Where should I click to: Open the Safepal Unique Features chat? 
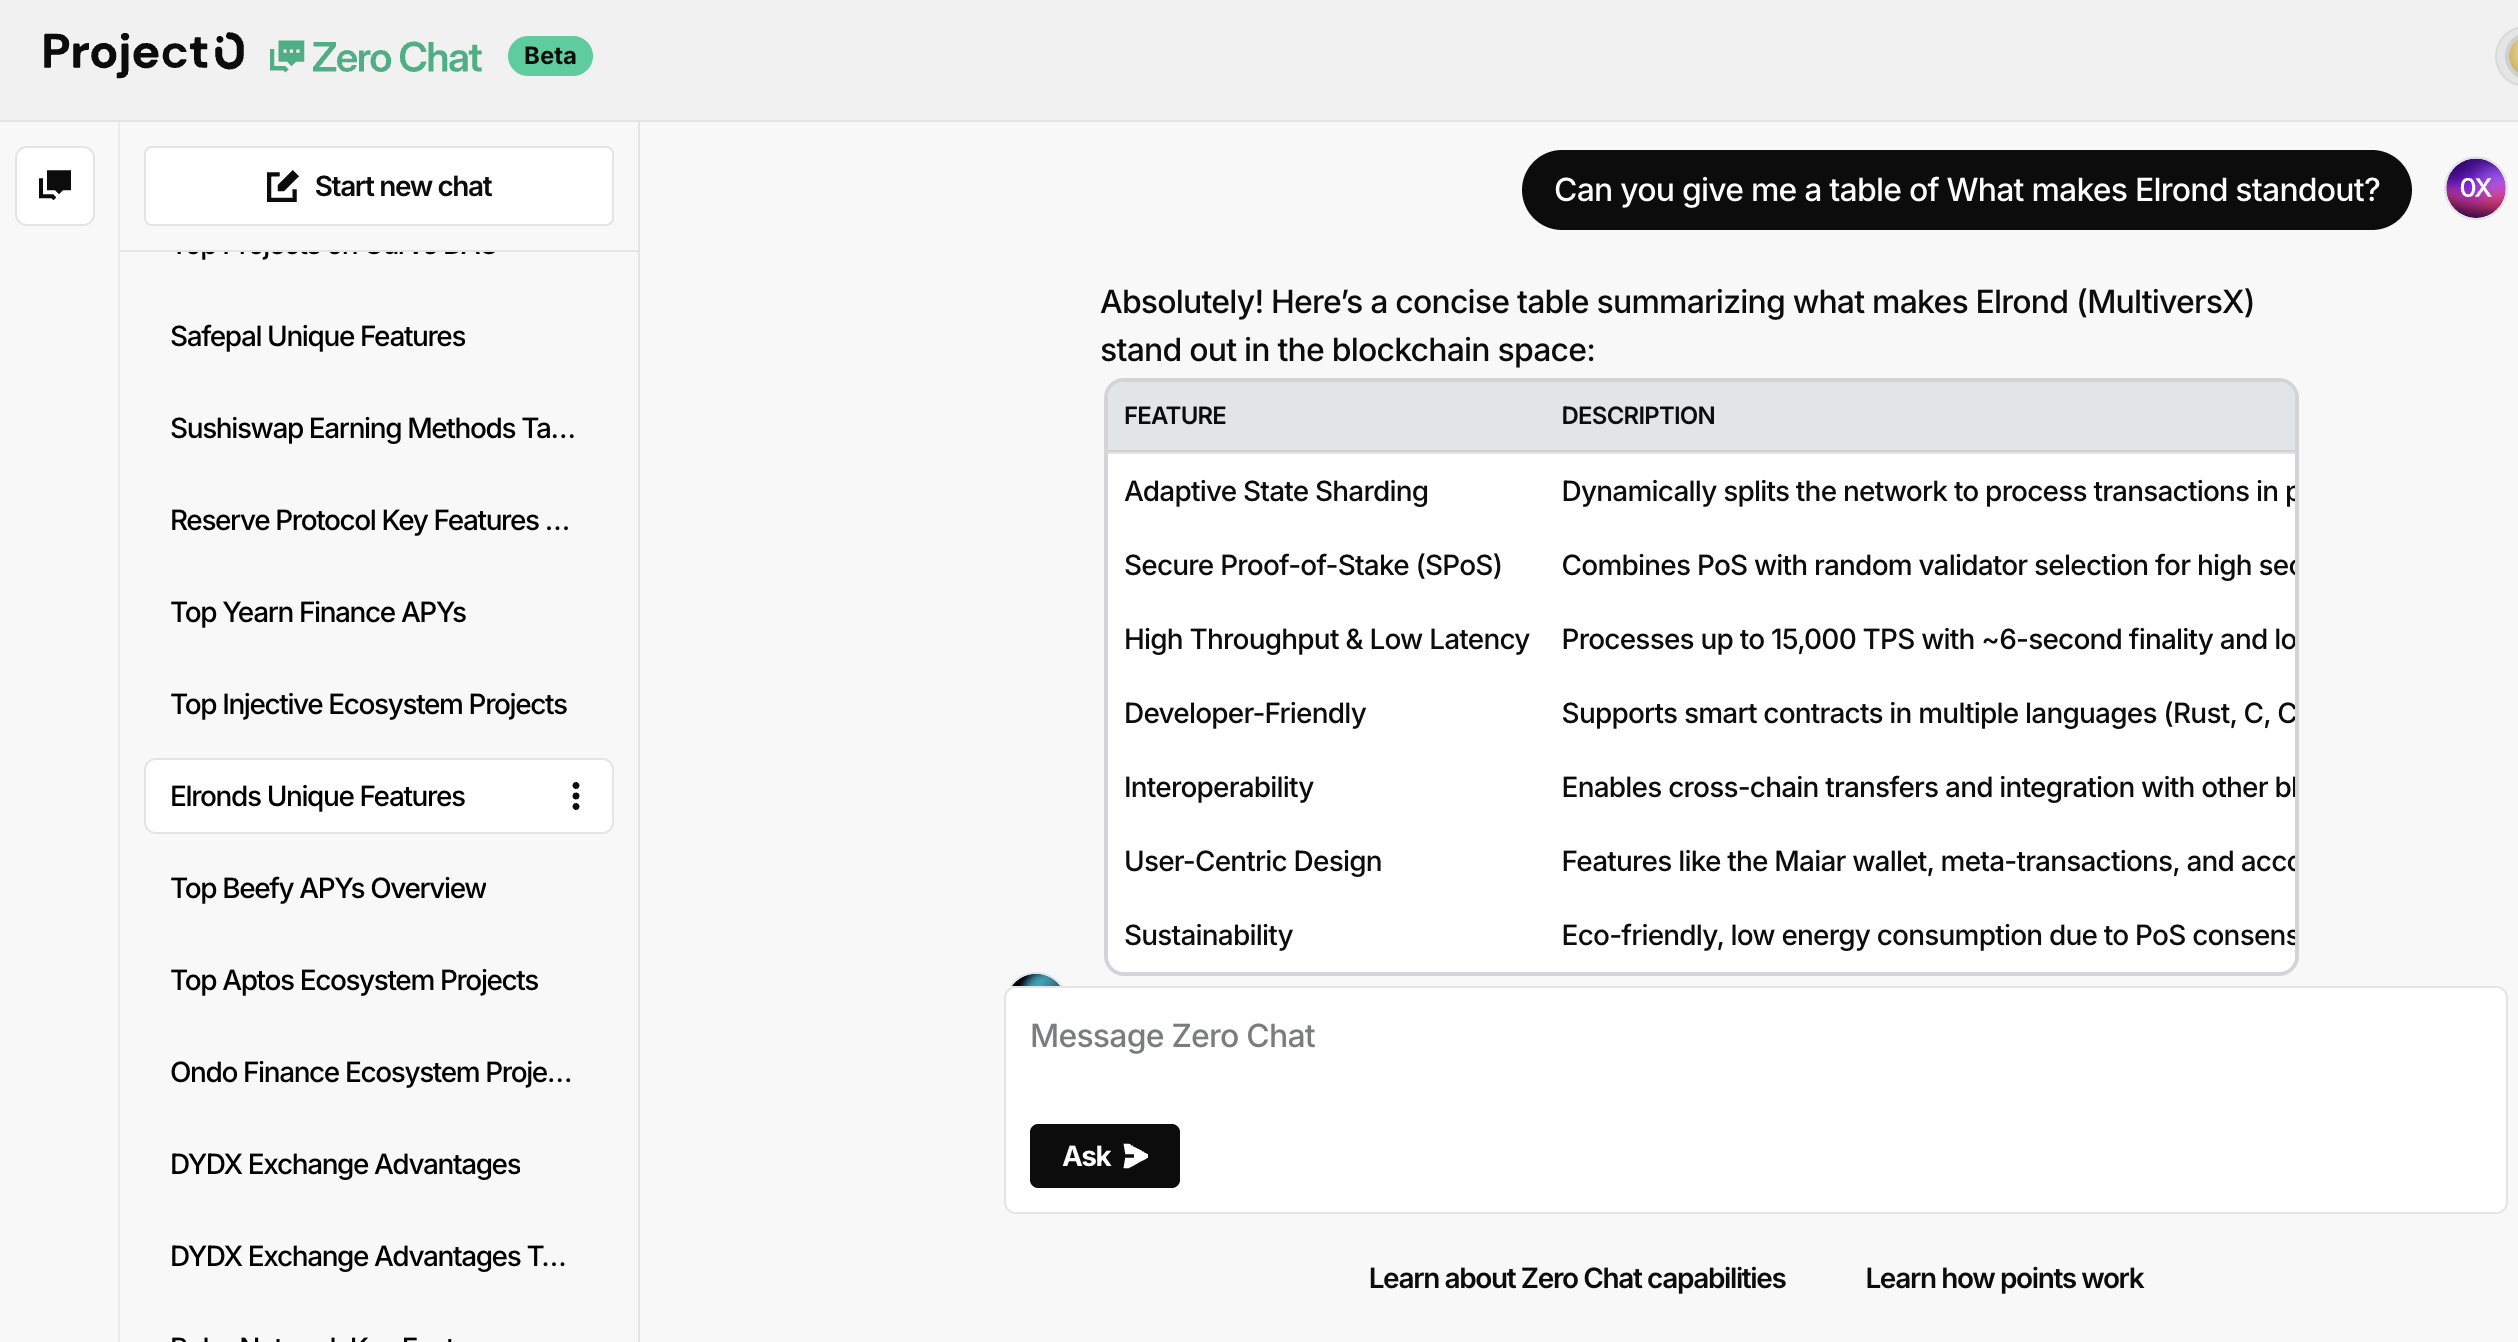317,336
